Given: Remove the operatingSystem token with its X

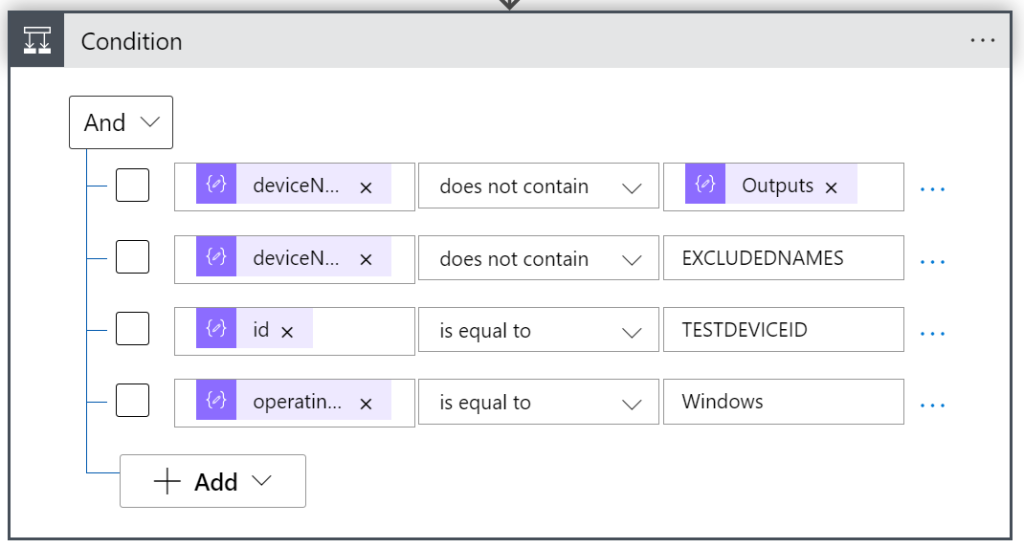Looking at the screenshot, I should [366, 403].
